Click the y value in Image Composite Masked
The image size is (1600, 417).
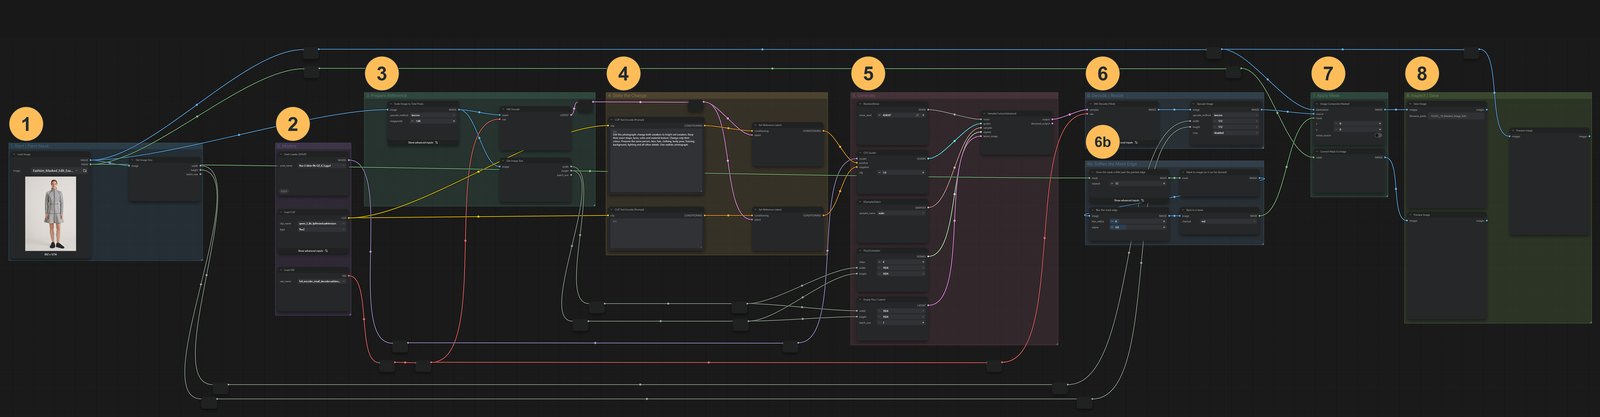click(1358, 129)
